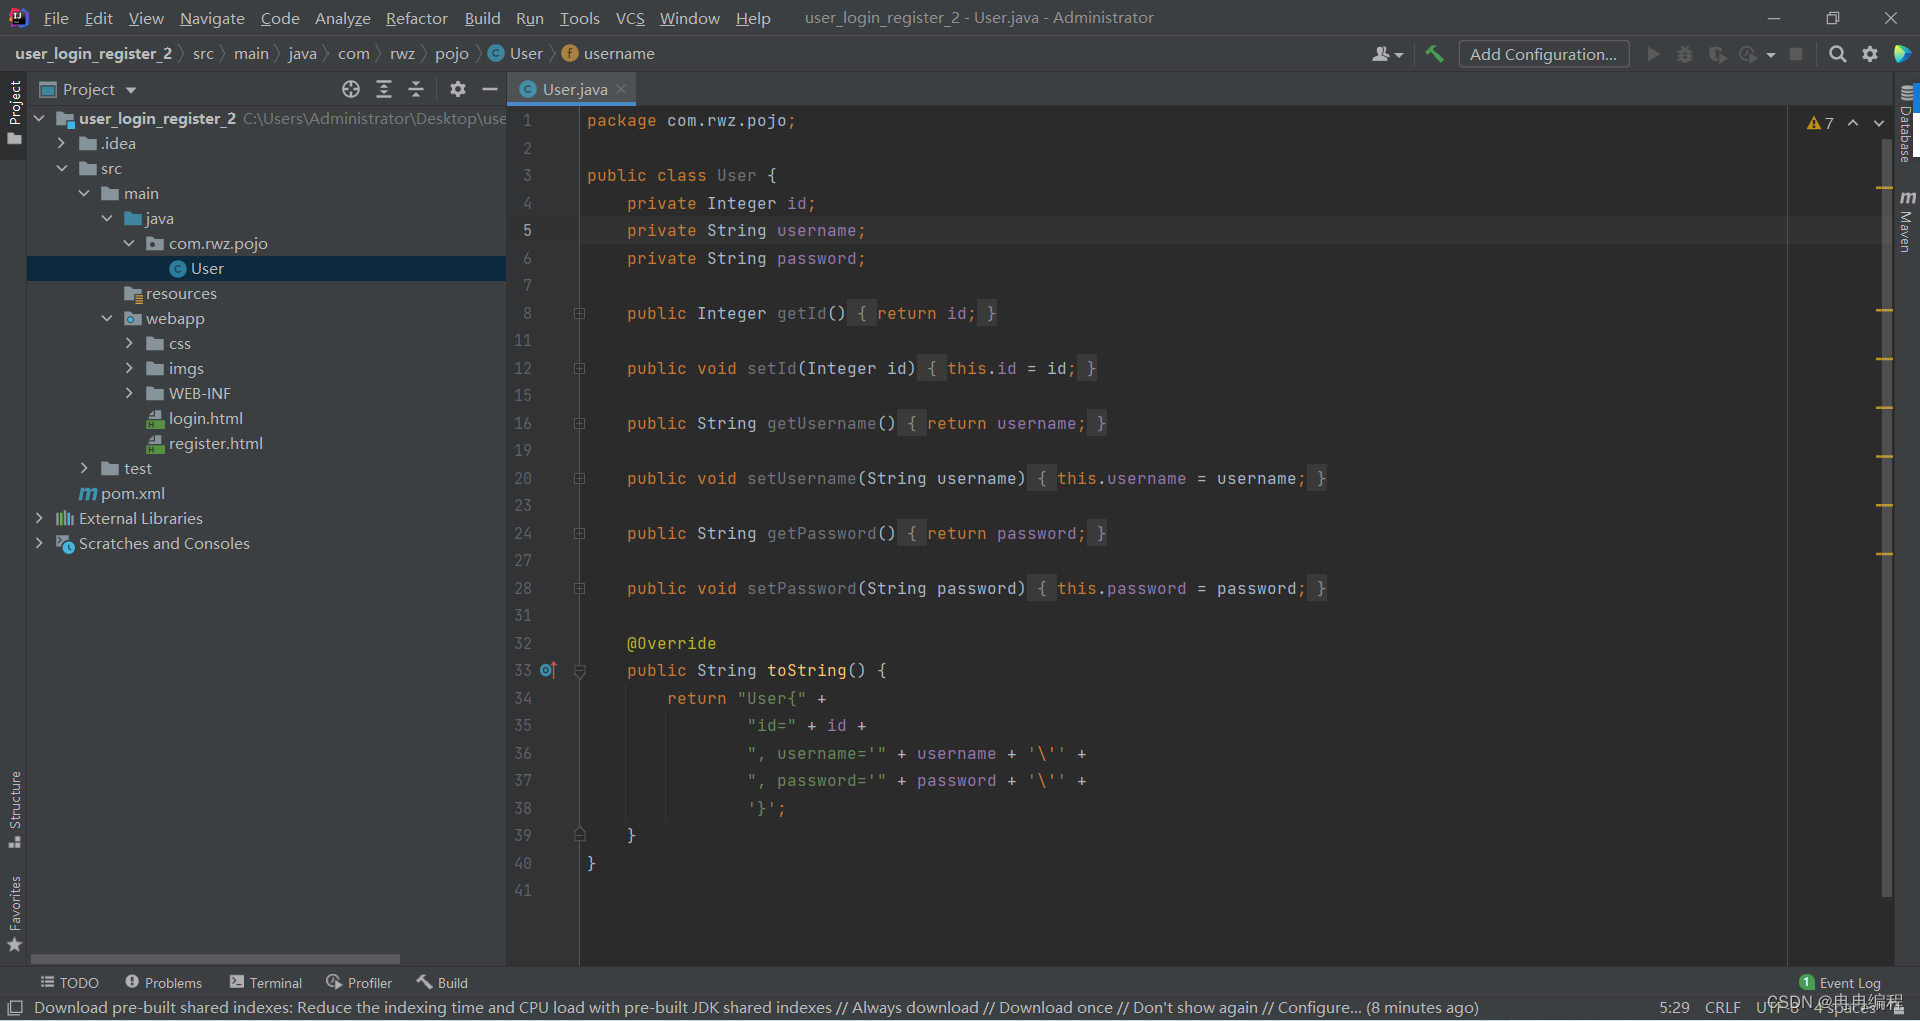
Task: Open the user account dropdown near Add Configuration
Action: tap(1388, 54)
